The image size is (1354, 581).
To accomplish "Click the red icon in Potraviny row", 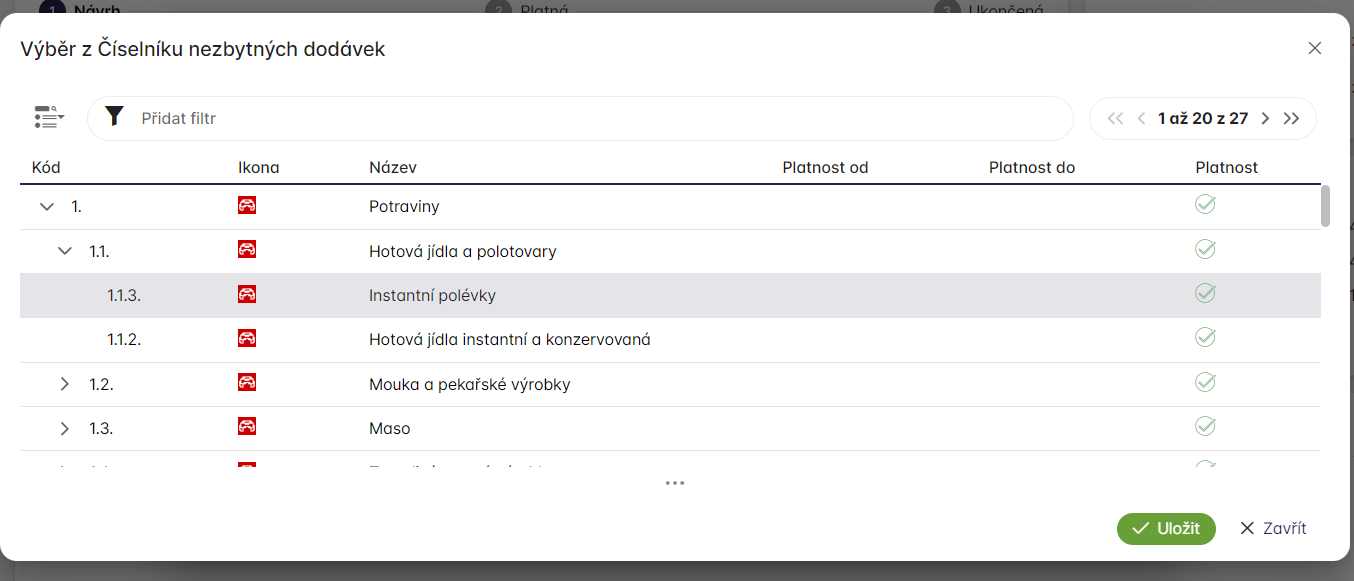I will 247,206.
